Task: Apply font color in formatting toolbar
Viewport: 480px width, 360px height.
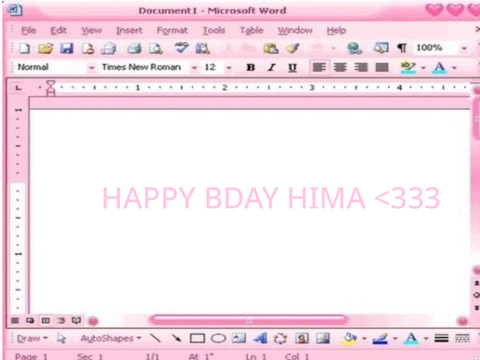Action: 439,68
